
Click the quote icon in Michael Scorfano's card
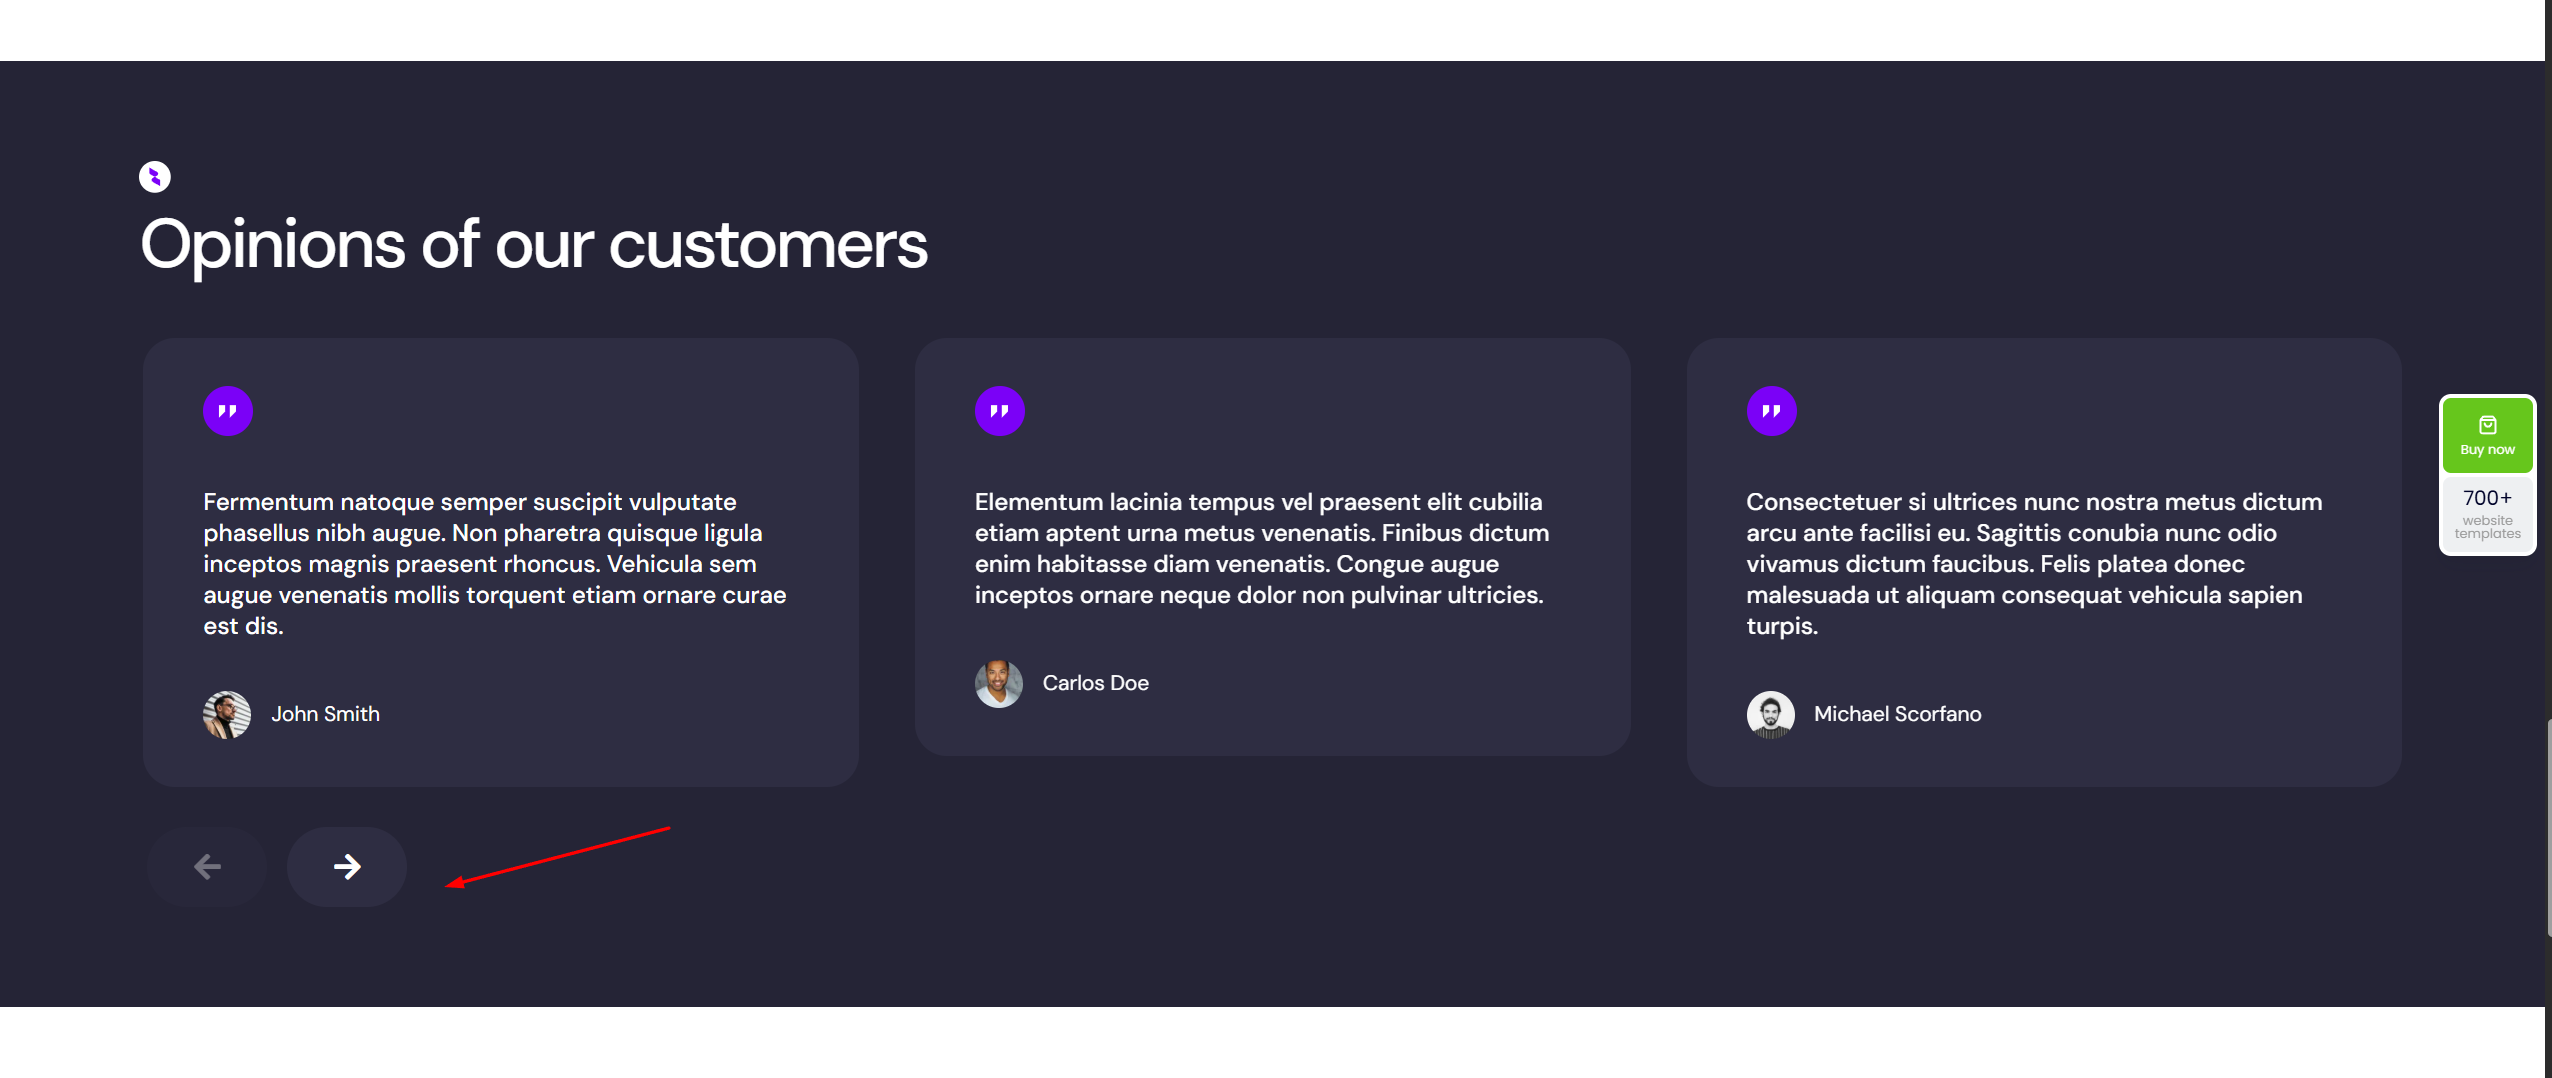[1771, 411]
